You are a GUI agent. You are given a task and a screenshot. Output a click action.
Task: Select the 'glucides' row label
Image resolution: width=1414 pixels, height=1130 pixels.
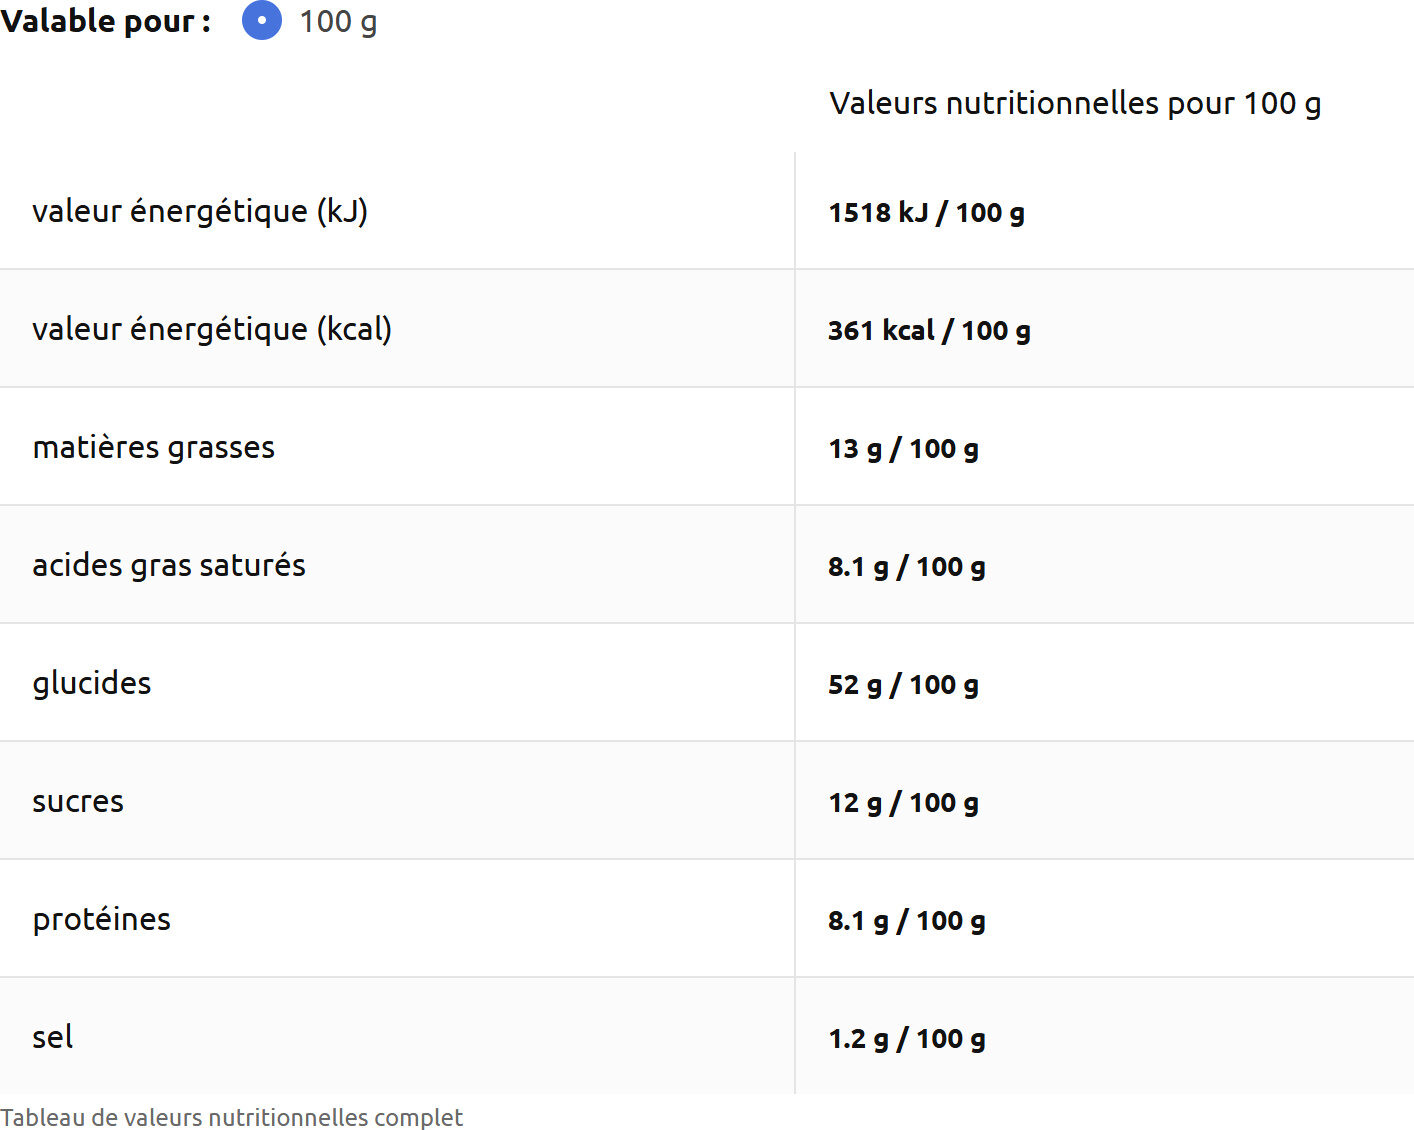92,683
